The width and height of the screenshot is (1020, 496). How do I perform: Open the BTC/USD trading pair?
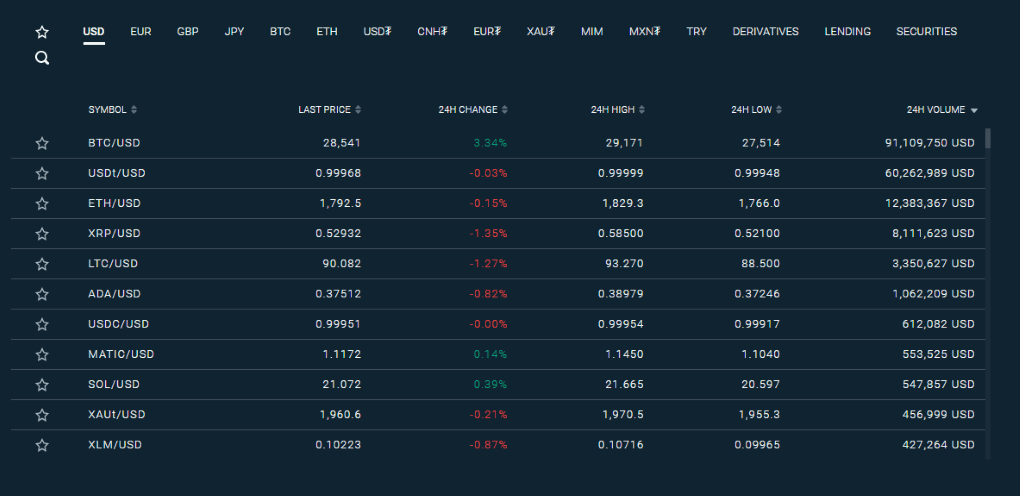[114, 143]
